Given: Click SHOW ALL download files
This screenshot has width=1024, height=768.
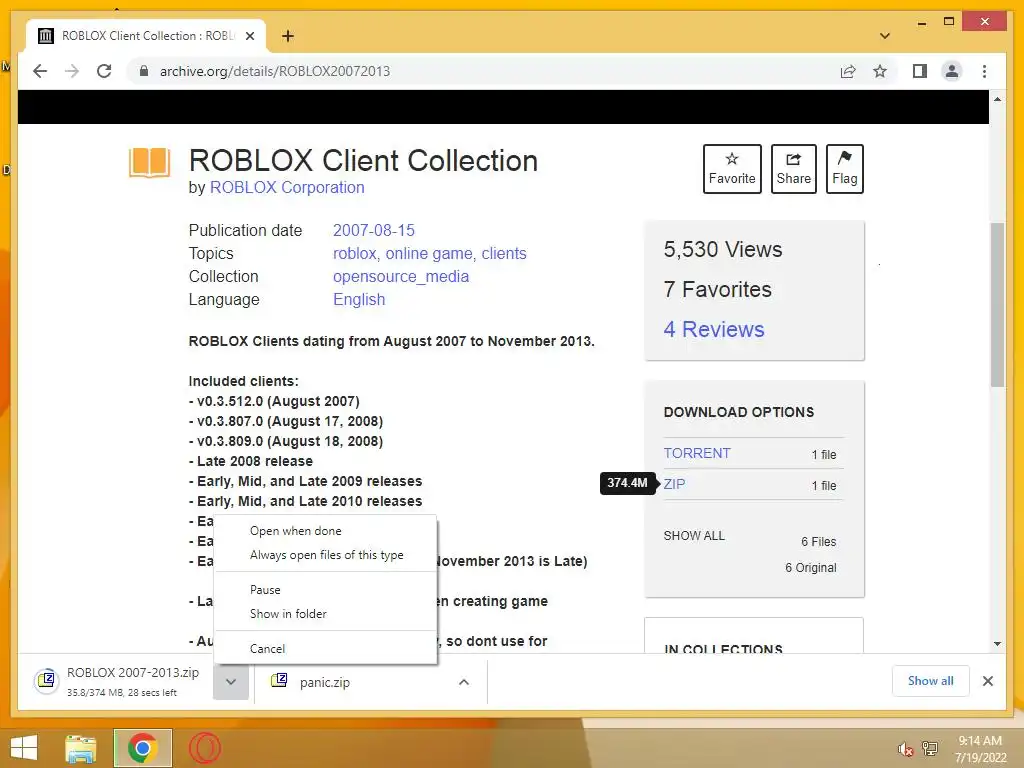Looking at the screenshot, I should click(x=694, y=536).
